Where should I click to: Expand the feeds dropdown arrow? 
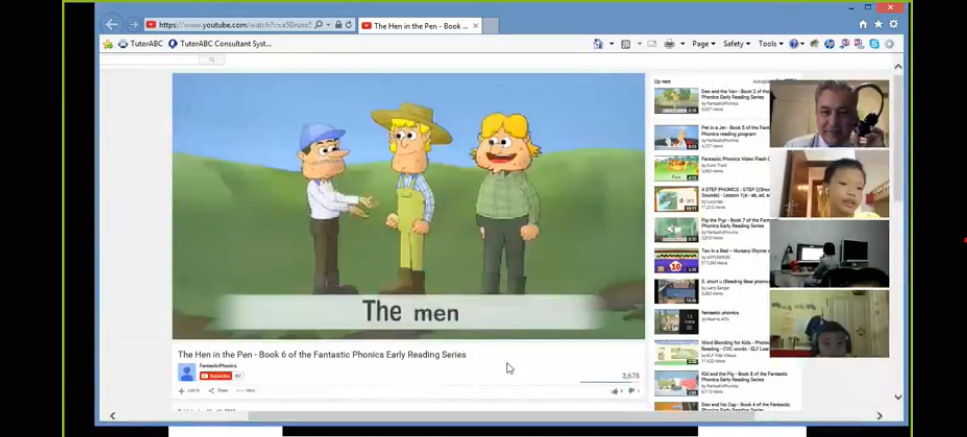[x=639, y=44]
